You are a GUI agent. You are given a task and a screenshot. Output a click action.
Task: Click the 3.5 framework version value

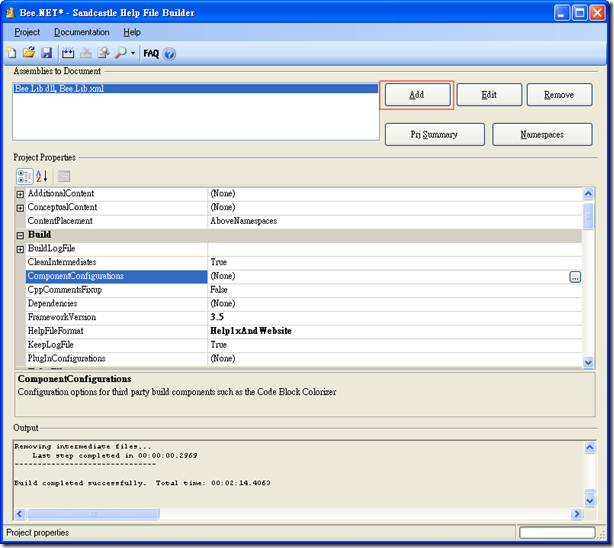(395, 318)
